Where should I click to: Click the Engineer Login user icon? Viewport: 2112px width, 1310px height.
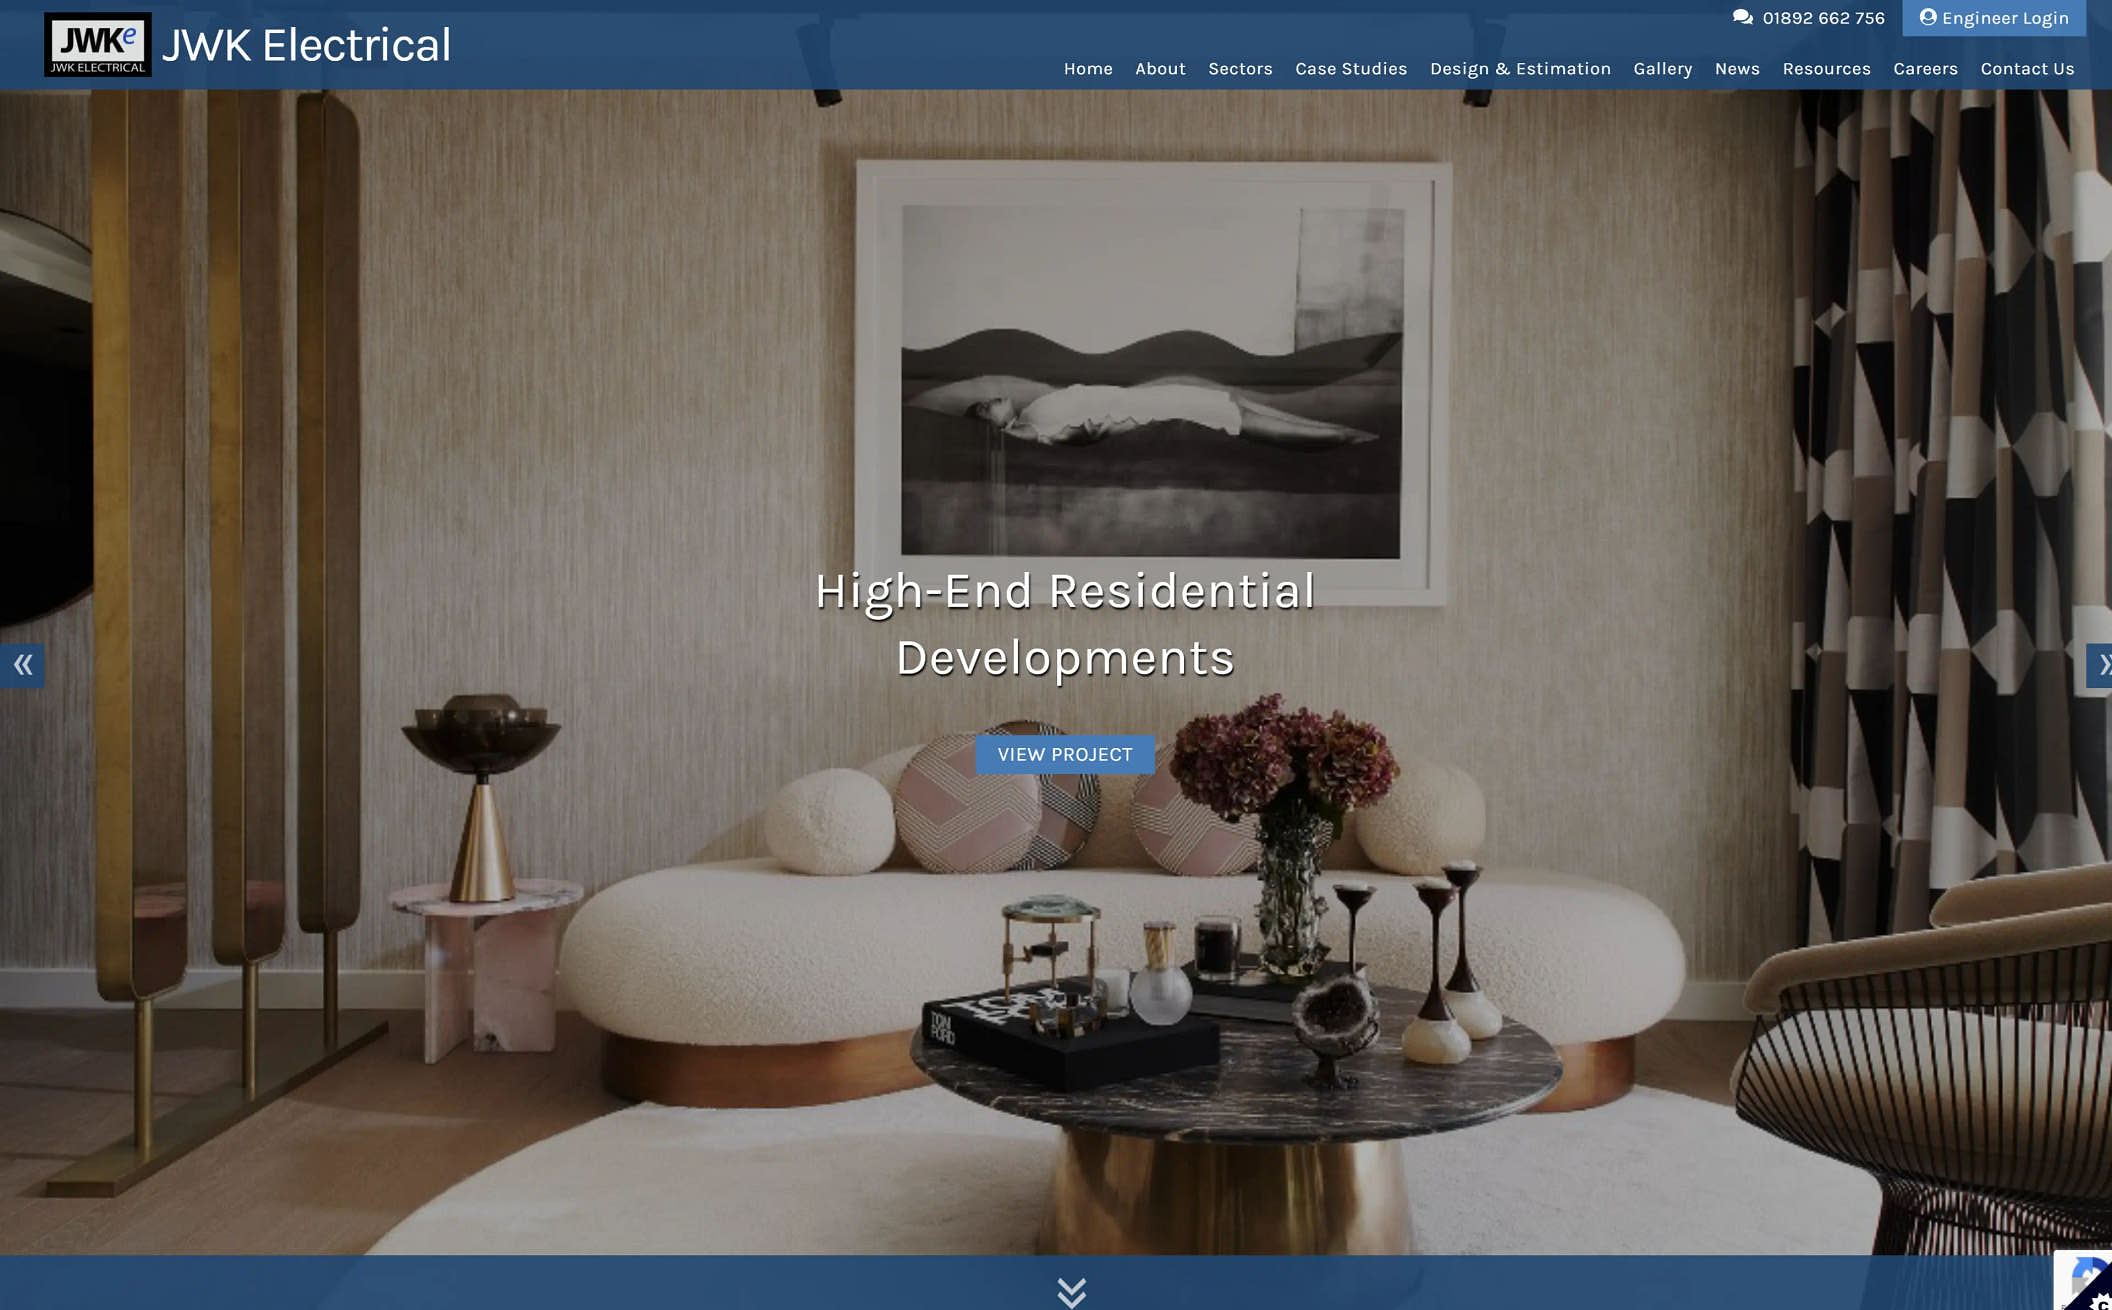[x=1927, y=17]
